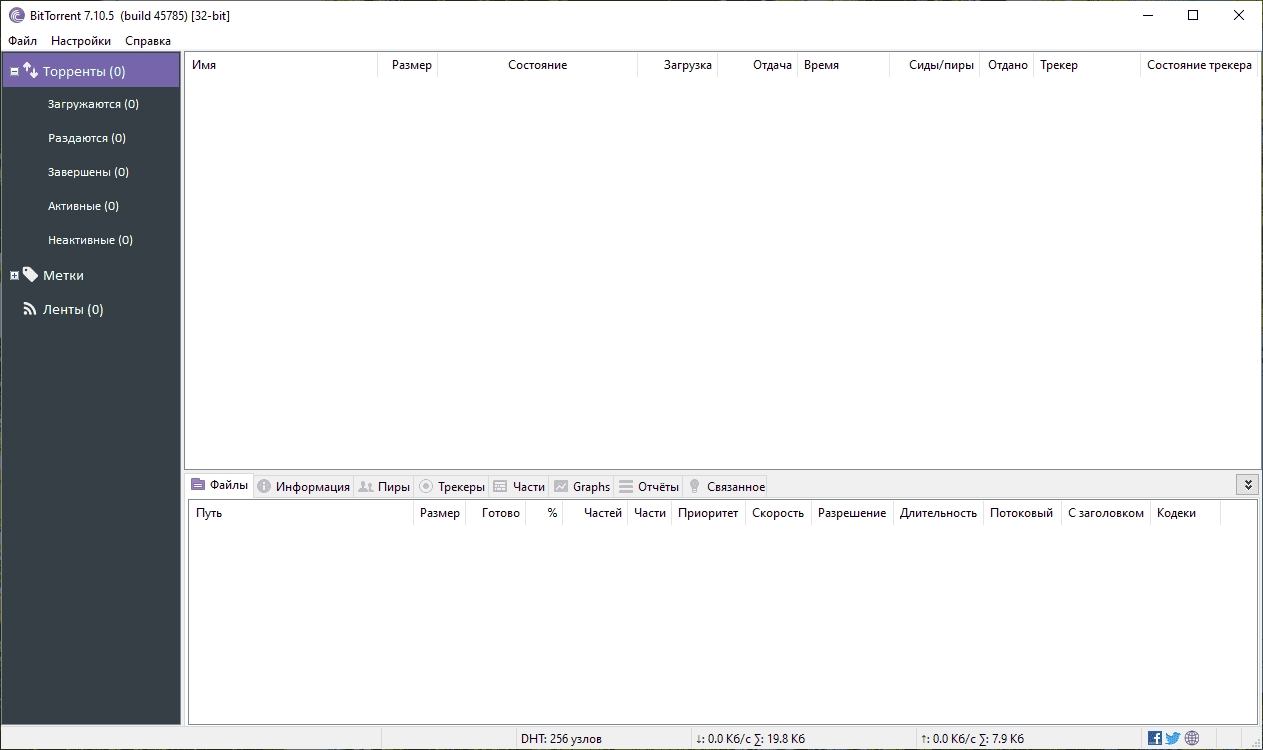
Task: Sort by Время column header
Action: (843, 65)
